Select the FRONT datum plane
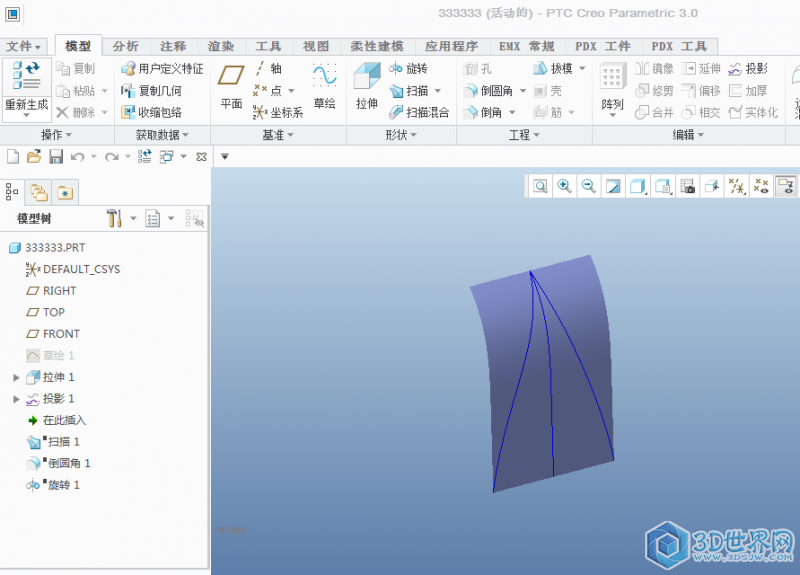This screenshot has height=575, width=800. pos(53,334)
